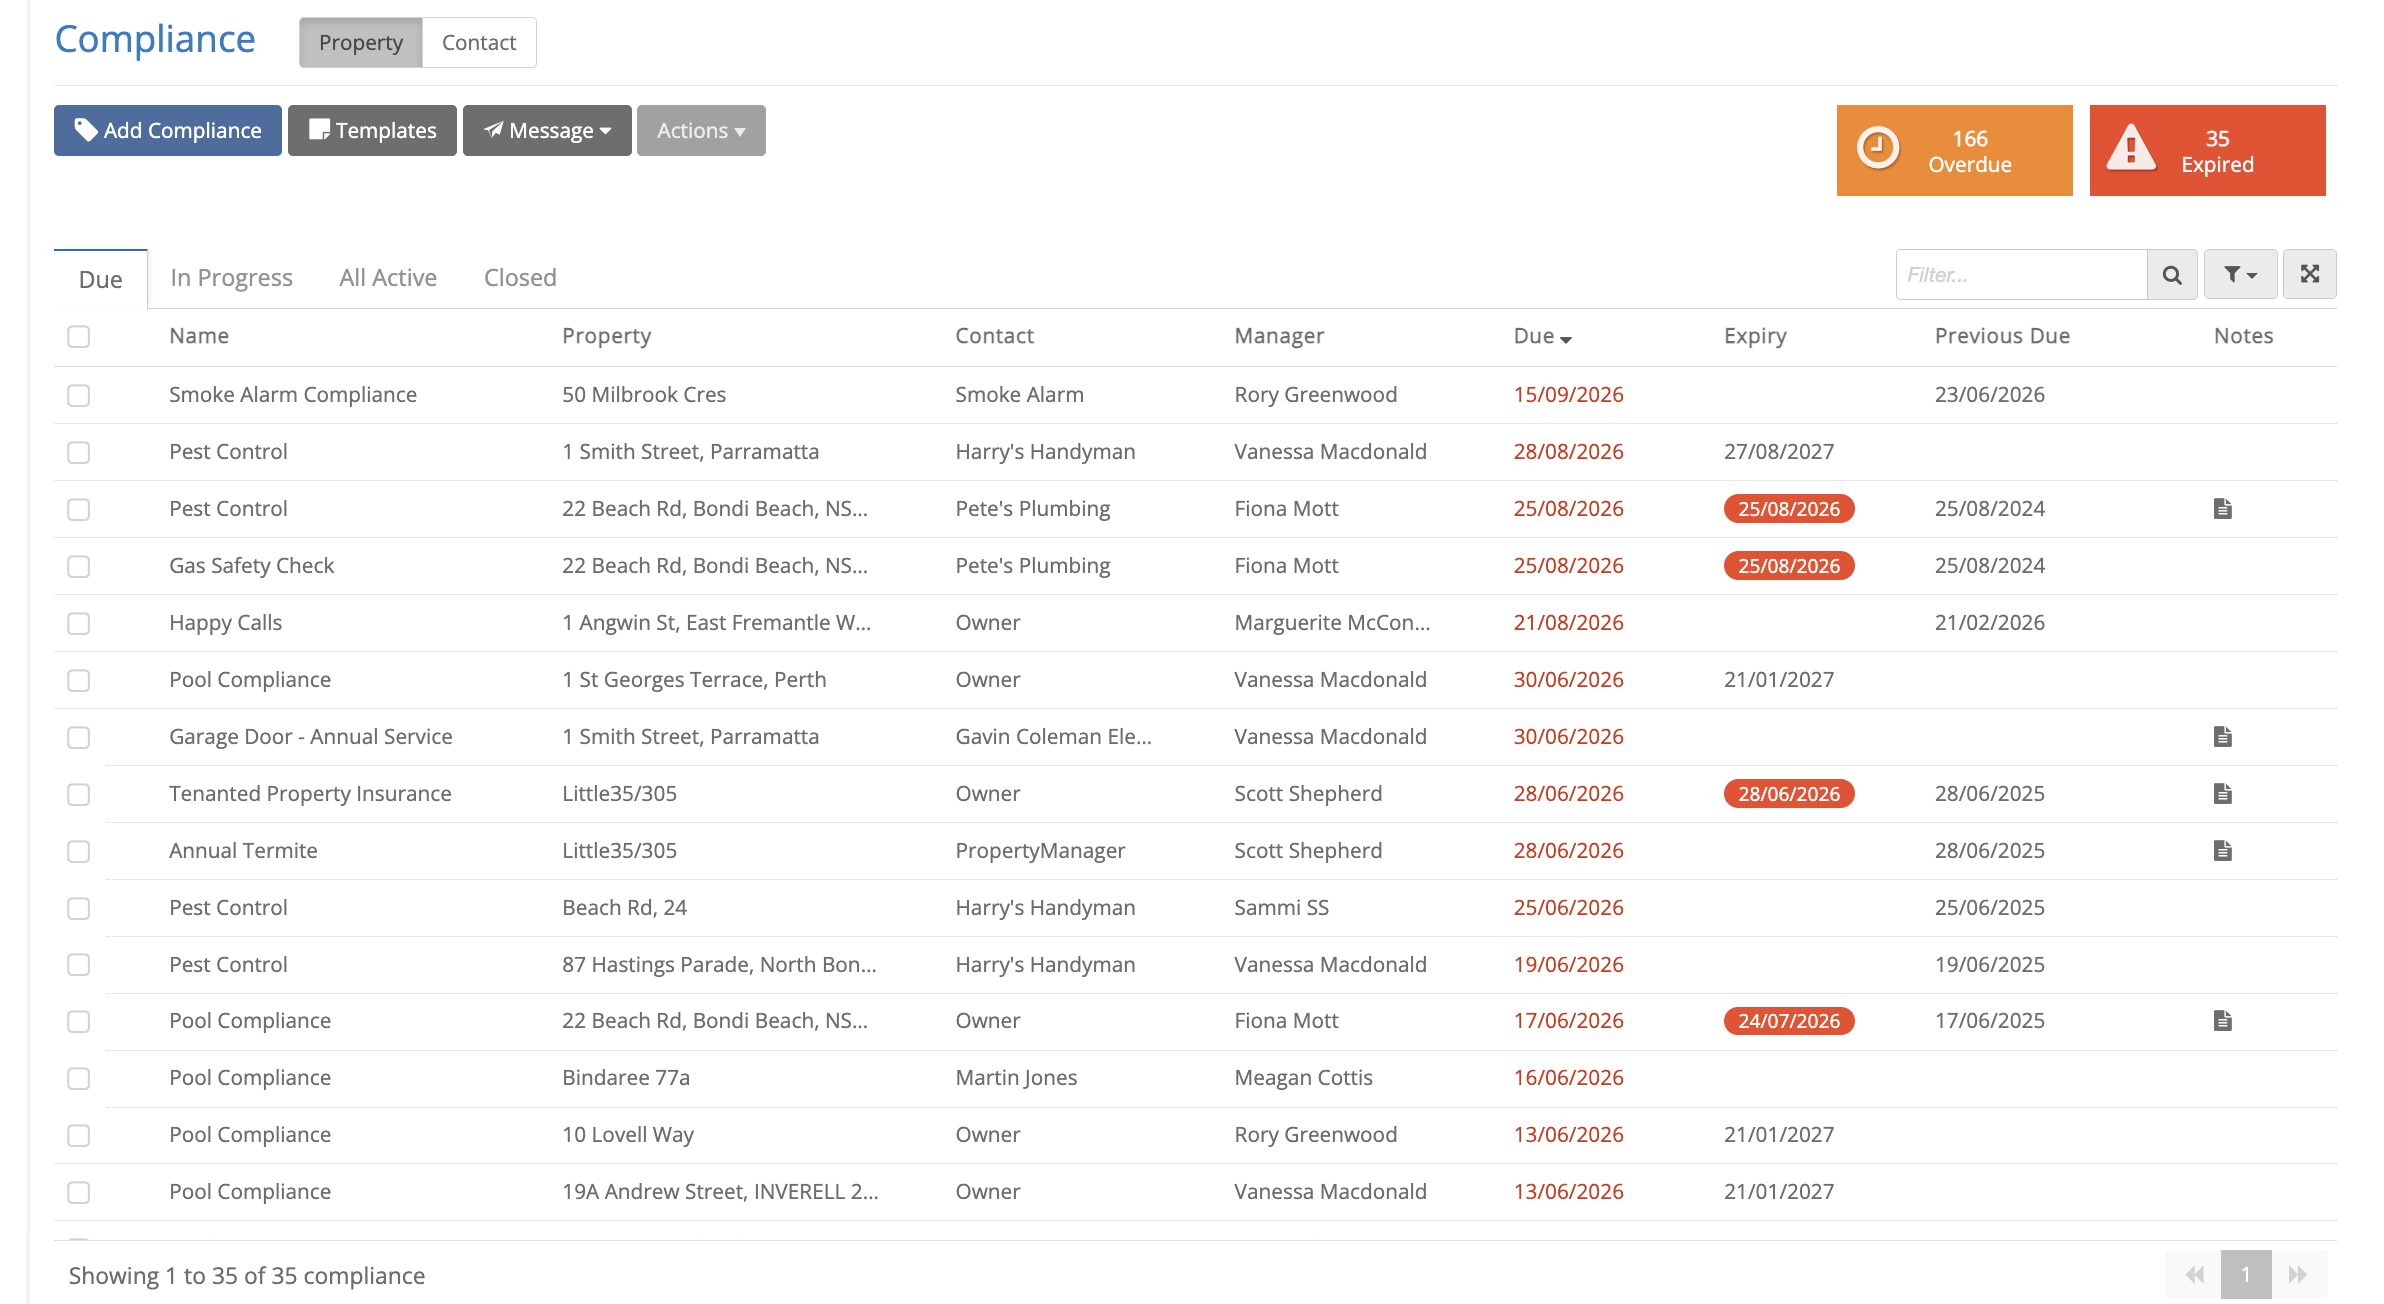
Task: Select the Property view toggle
Action: click(x=361, y=43)
